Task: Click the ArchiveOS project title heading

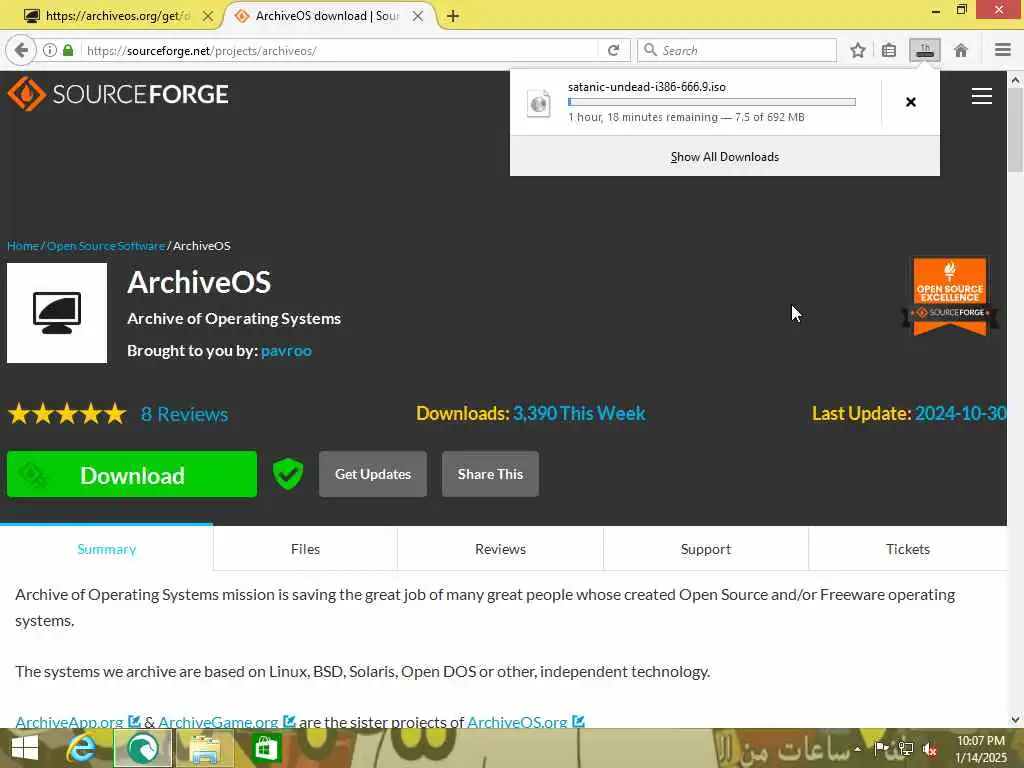Action: [199, 282]
